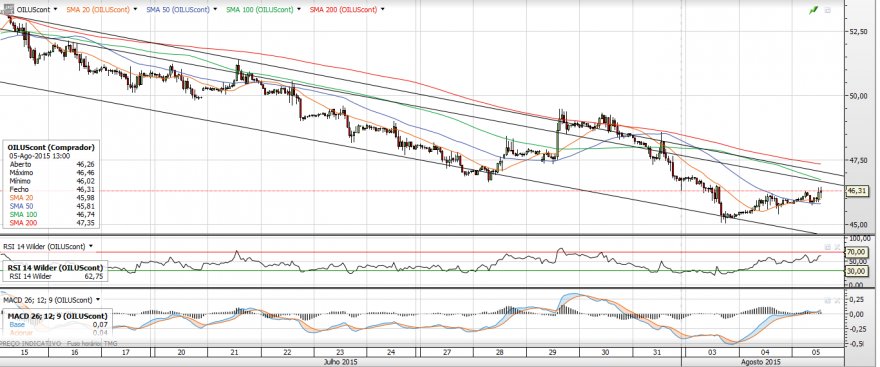Viewport: 880px width, 367px height.
Task: Click the Julho 2015 month label
Action: click(340, 363)
